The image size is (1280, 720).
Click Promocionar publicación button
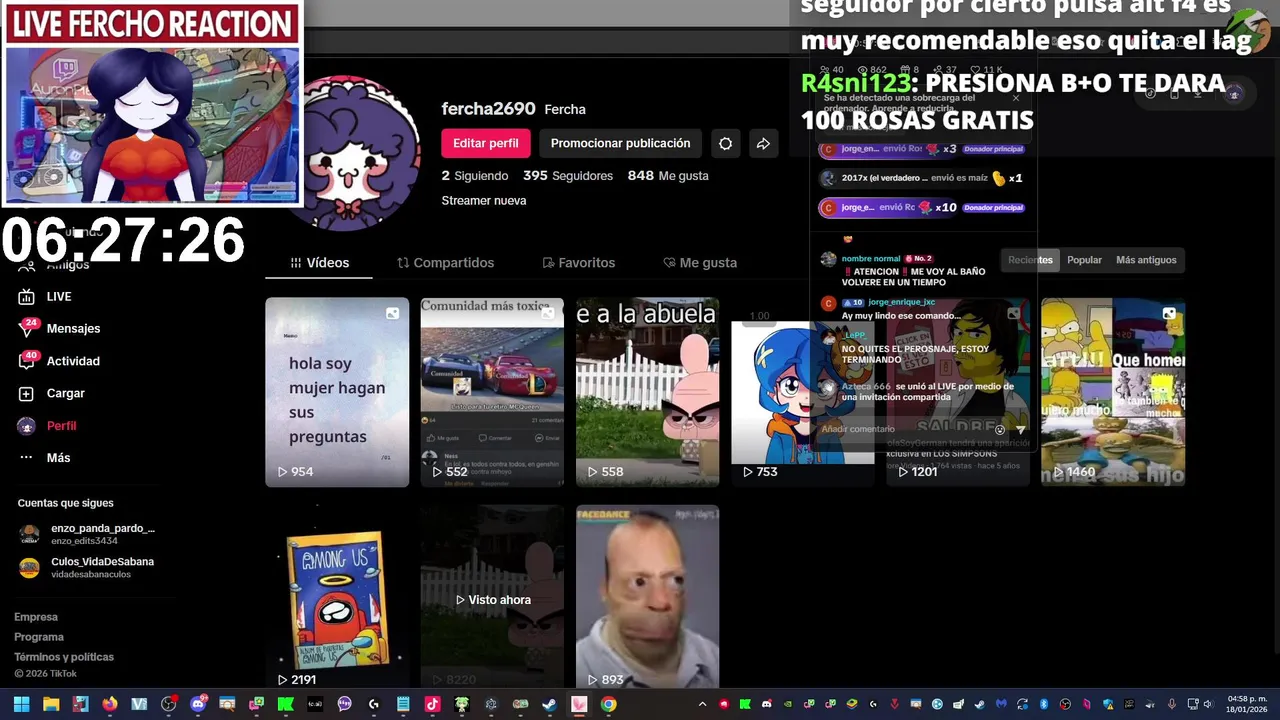click(620, 143)
